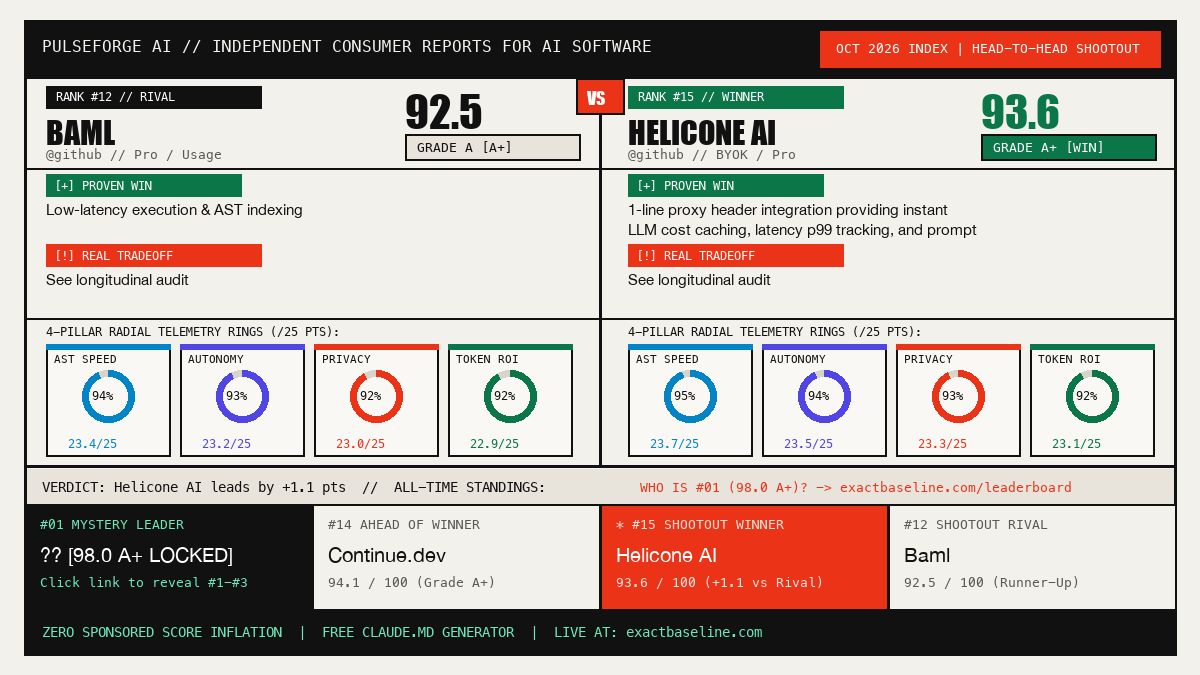
Task: Select the #12 Shootout Rival card
Action: click(x=1032, y=557)
